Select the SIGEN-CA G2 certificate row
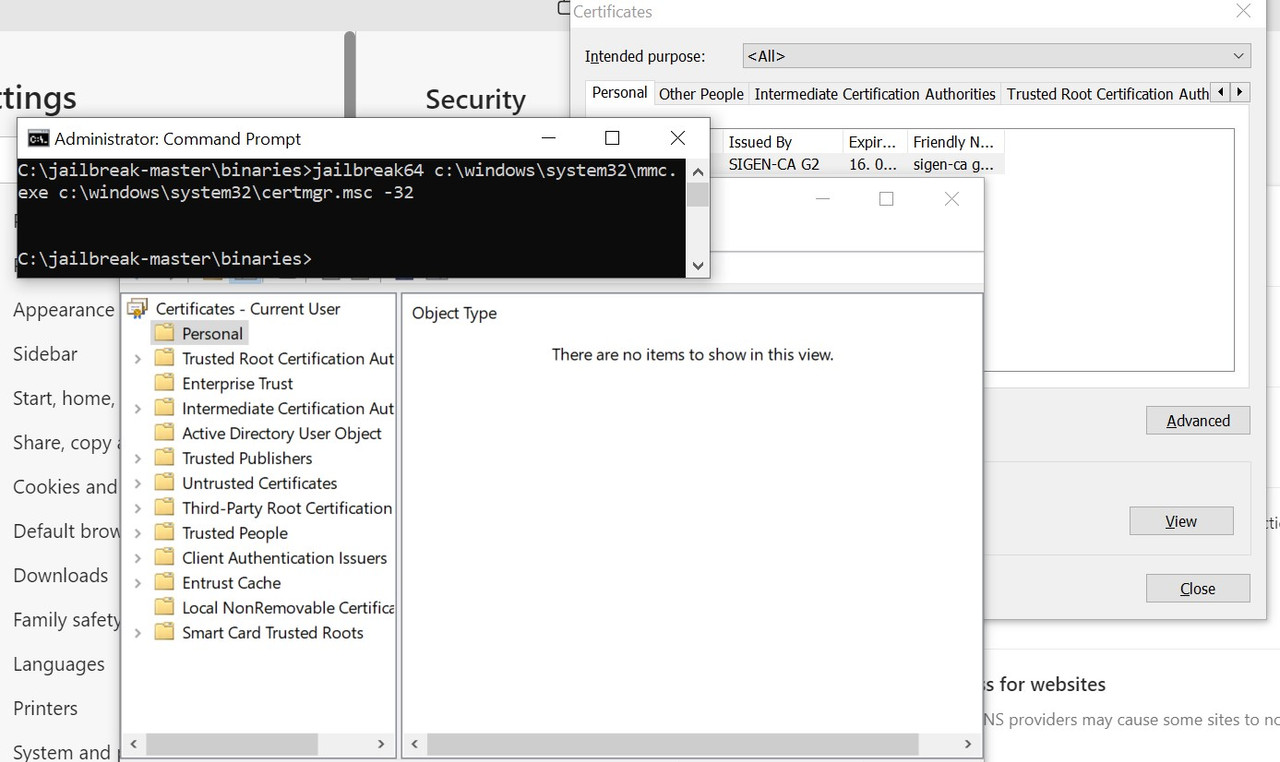This screenshot has width=1280, height=762. [862, 165]
